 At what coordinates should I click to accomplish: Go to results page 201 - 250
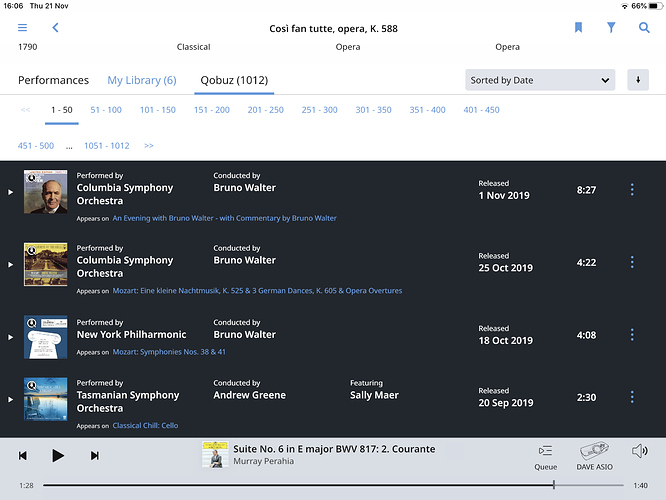265,110
